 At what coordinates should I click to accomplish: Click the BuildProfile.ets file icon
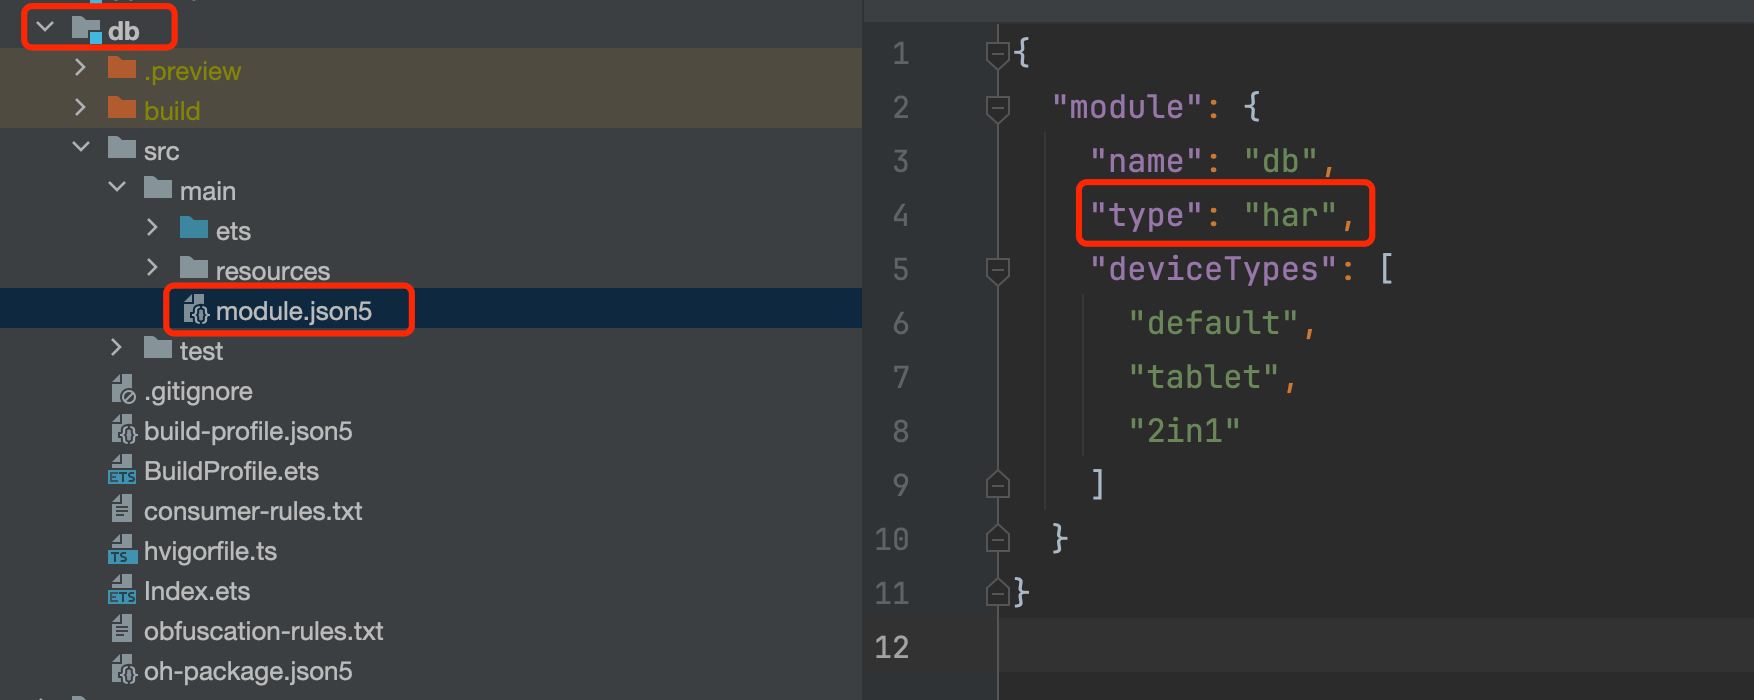[122, 471]
